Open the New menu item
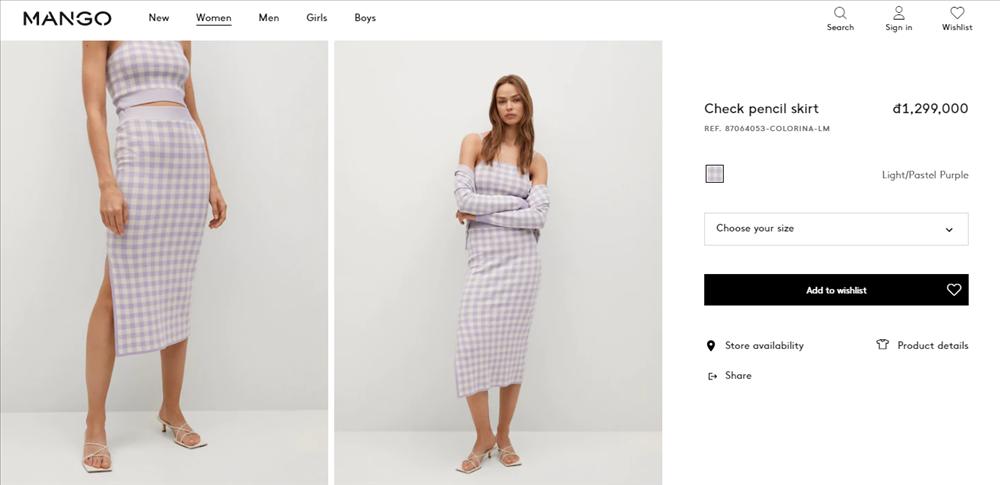 point(159,18)
